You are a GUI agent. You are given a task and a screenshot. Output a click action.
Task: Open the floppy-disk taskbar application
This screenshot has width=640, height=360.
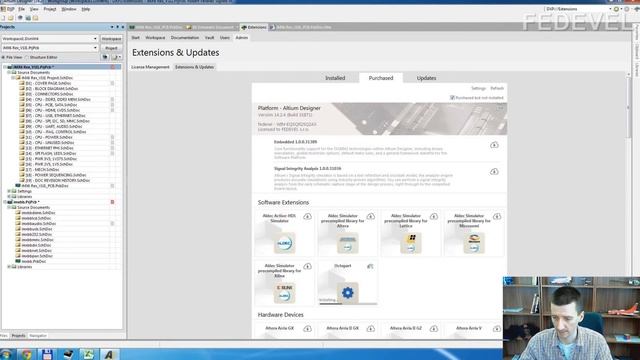pos(47,354)
